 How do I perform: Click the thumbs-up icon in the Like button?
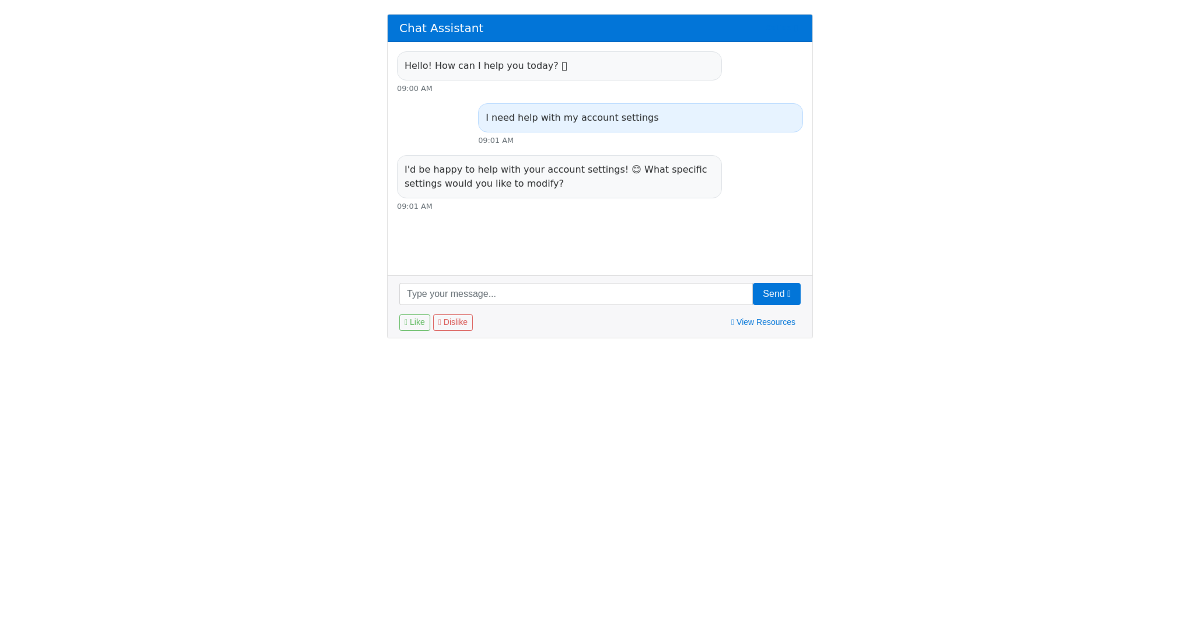tap(408, 322)
